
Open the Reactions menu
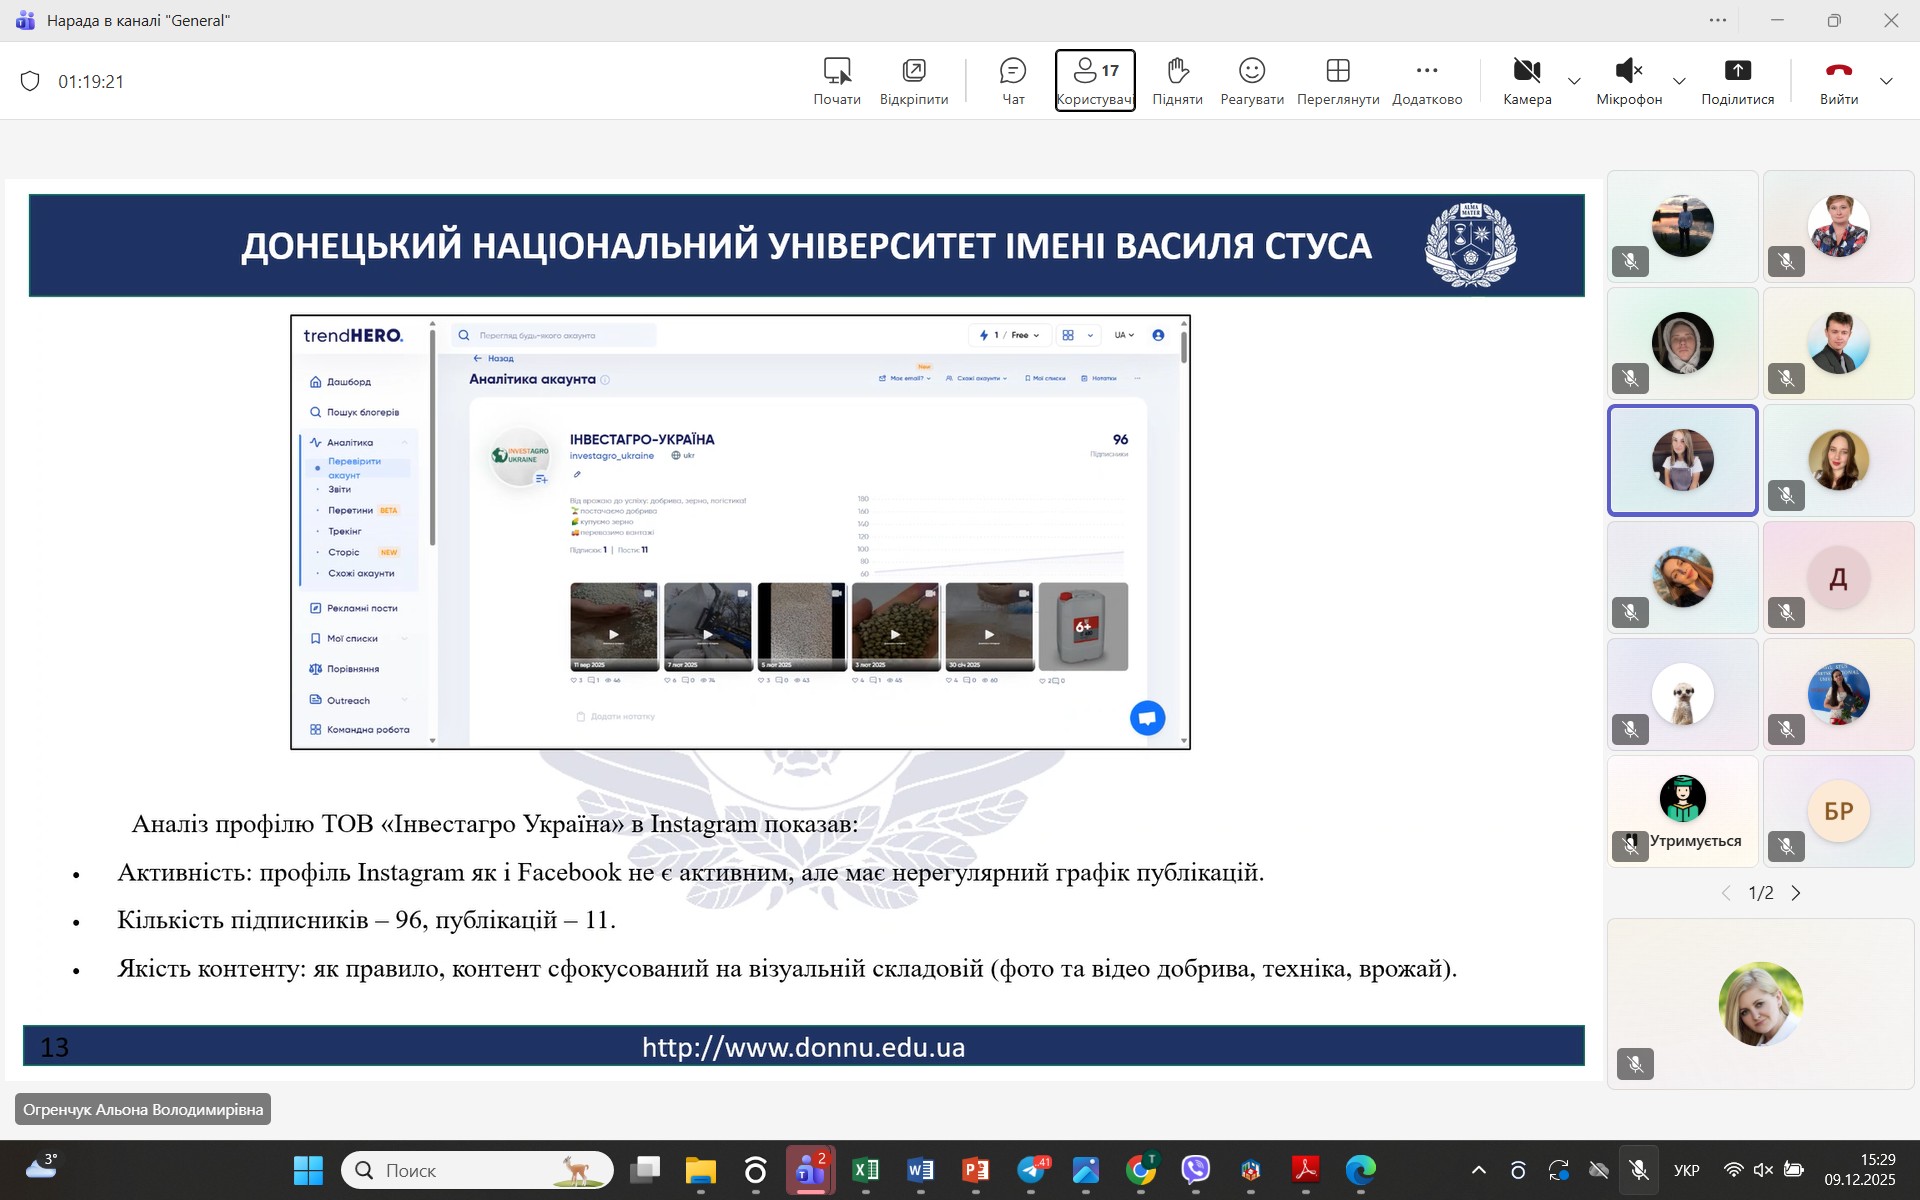tap(1251, 80)
